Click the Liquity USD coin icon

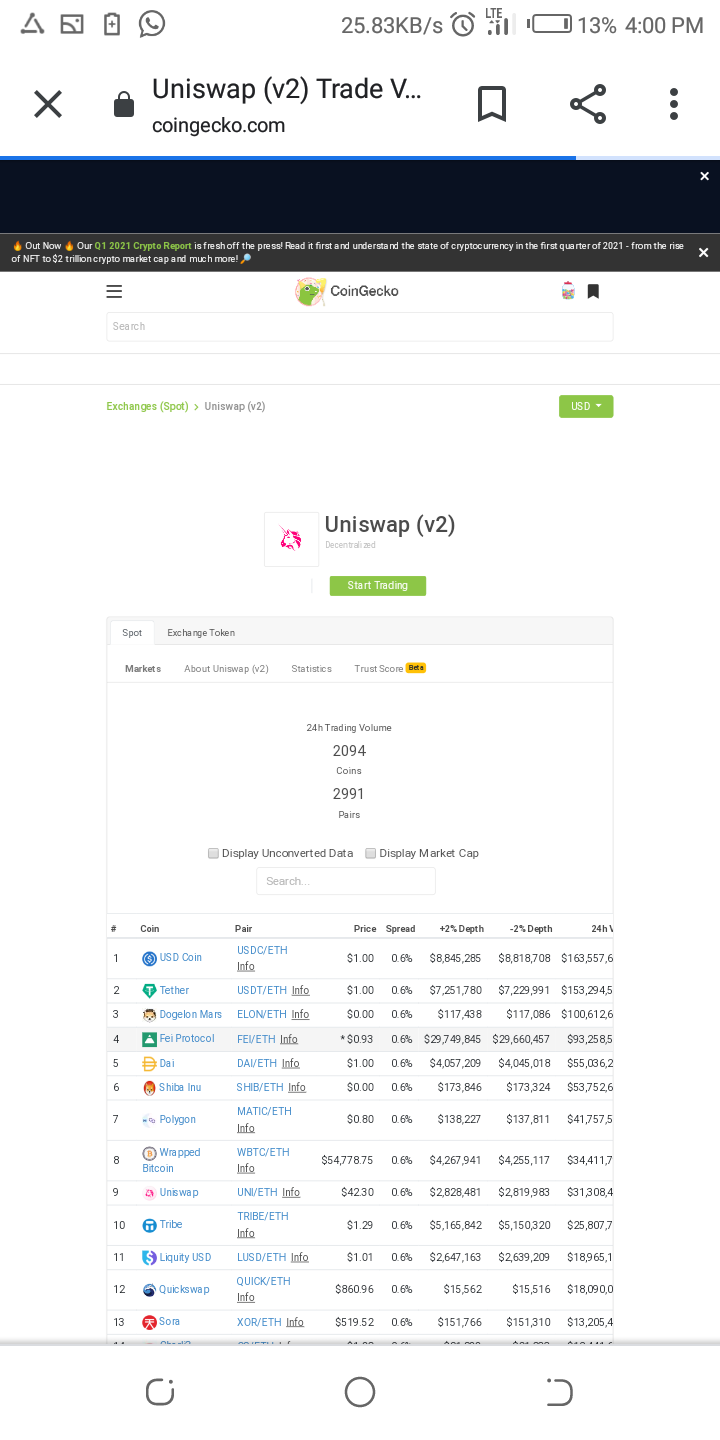[x=149, y=1258]
